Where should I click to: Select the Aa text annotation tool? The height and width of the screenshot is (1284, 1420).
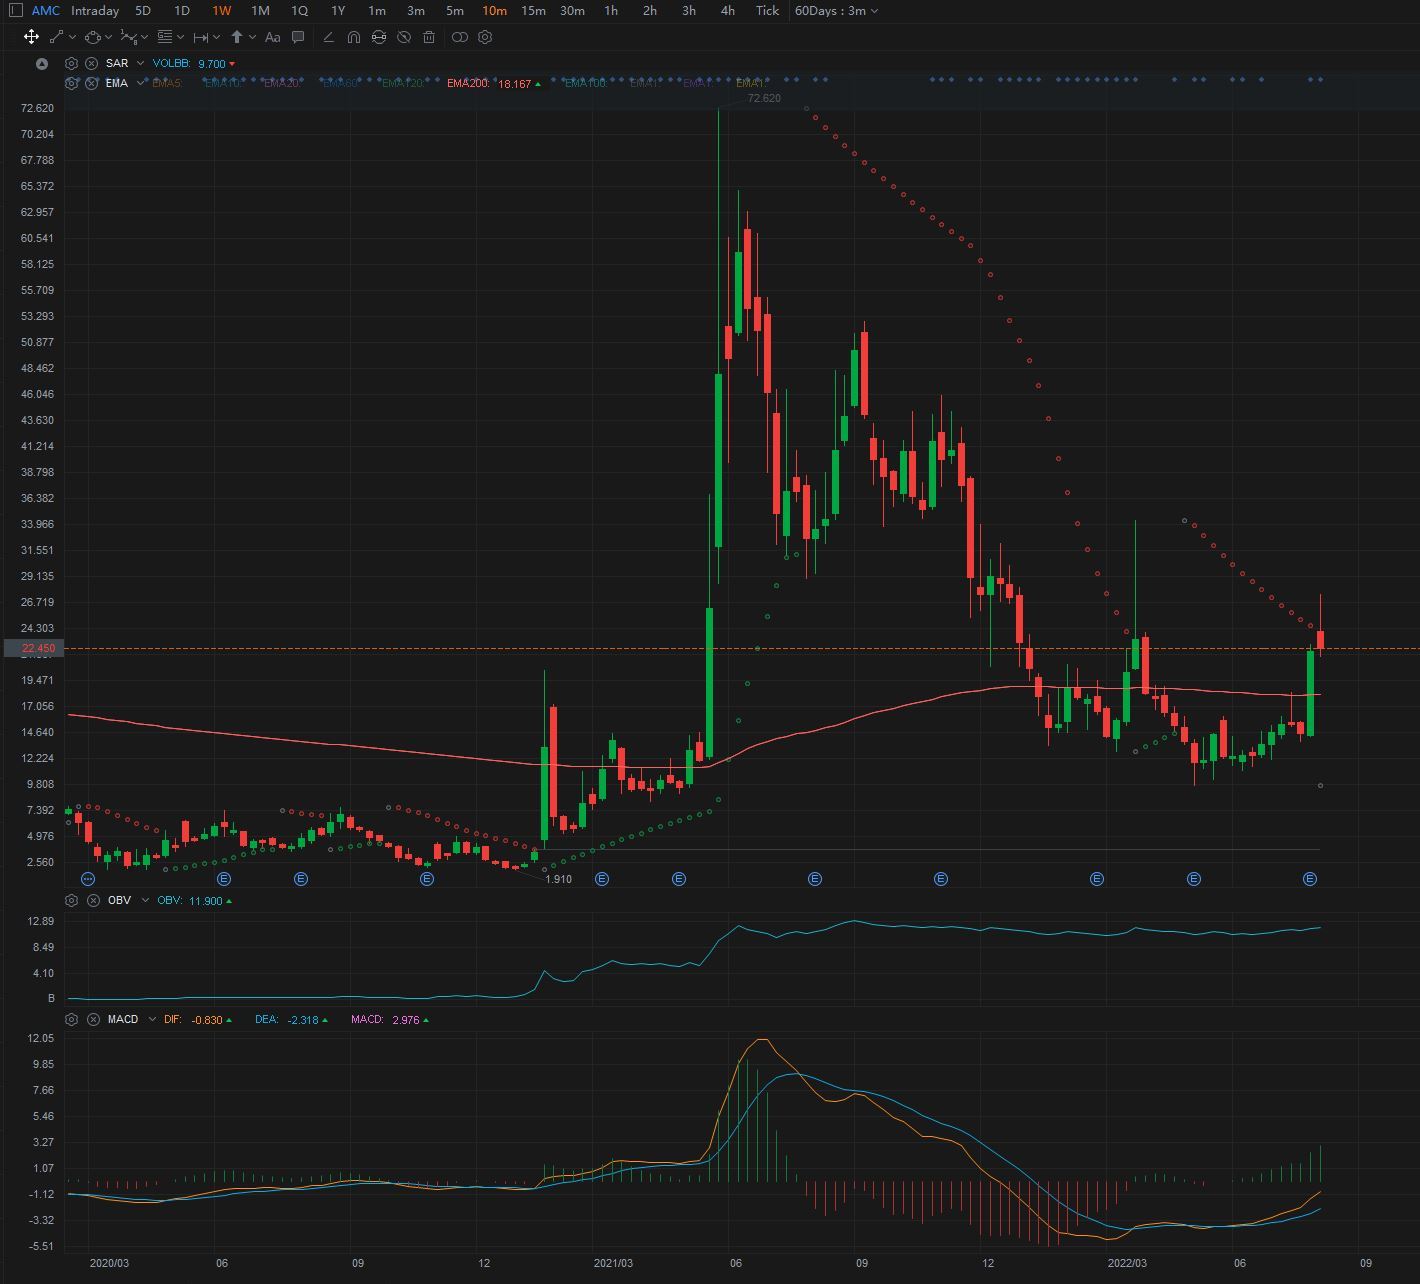click(272, 37)
